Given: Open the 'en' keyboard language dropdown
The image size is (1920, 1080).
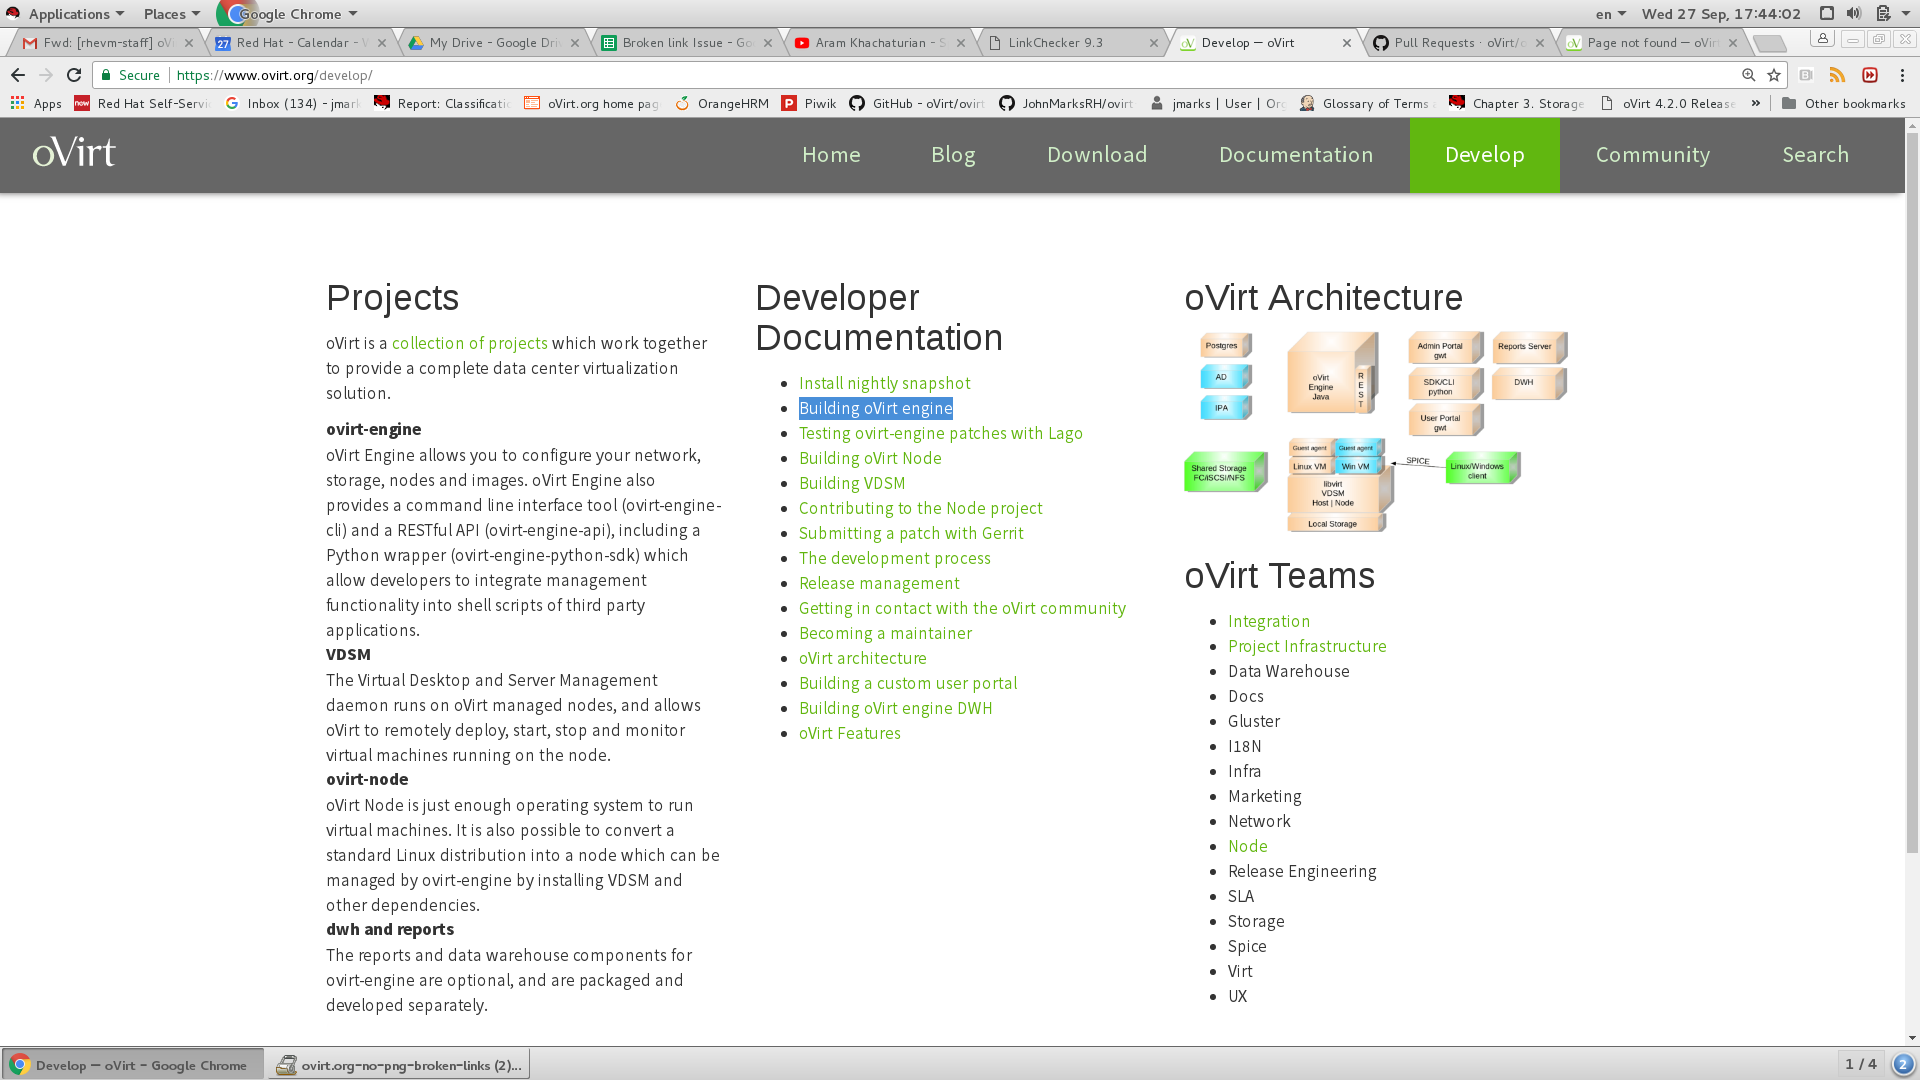Looking at the screenshot, I should click(x=1610, y=14).
